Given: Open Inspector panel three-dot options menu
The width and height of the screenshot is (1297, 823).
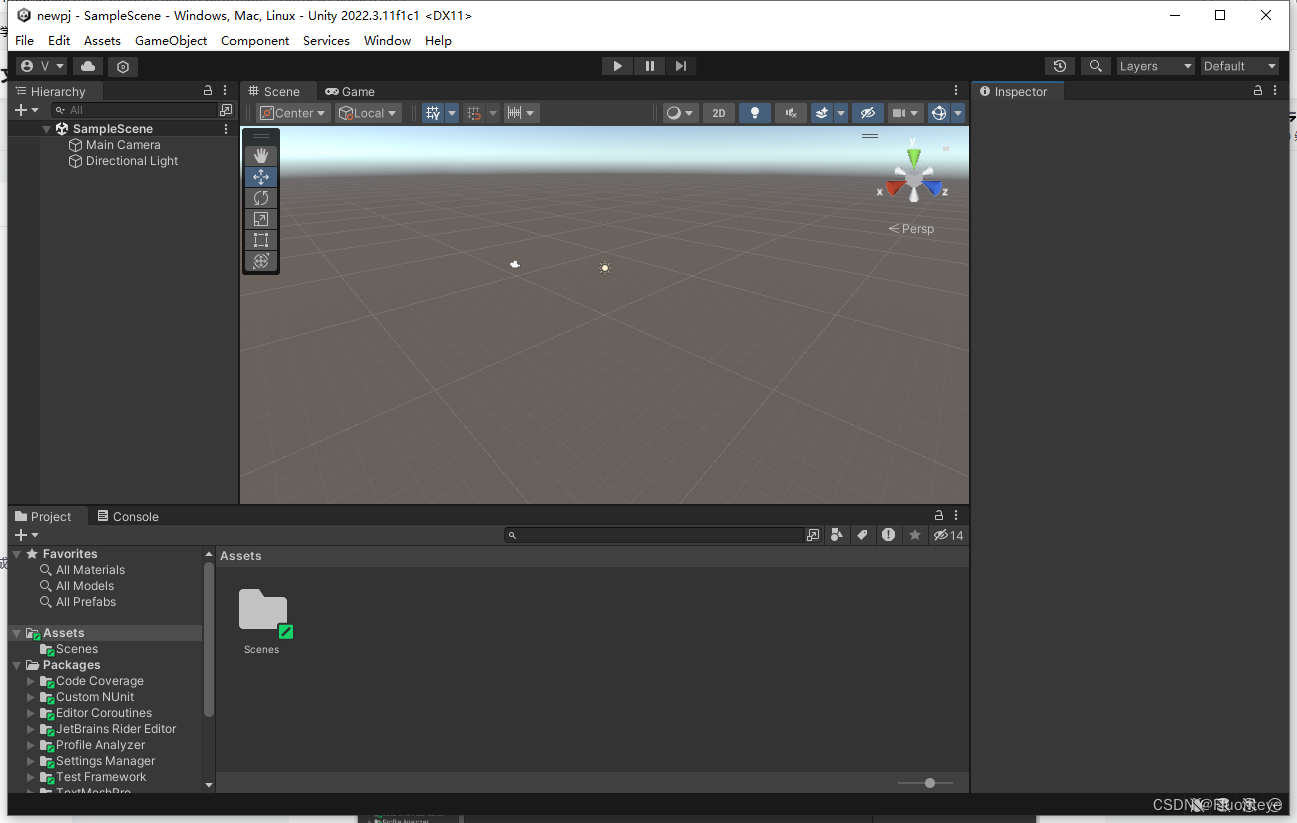Looking at the screenshot, I should 1275,91.
